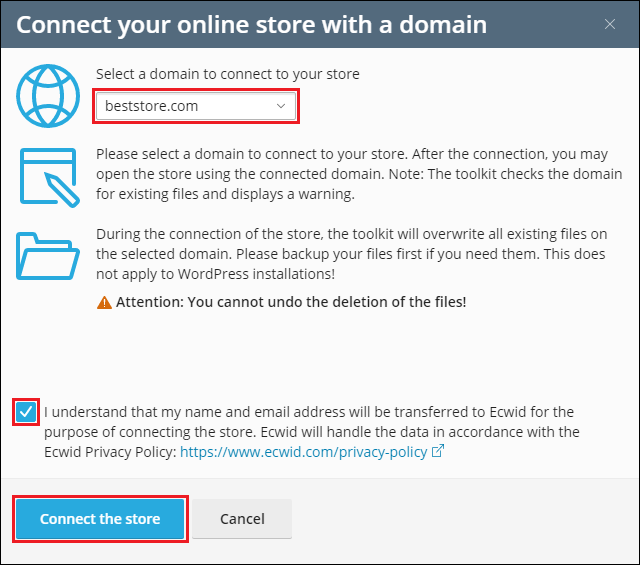Click the "Select a domain to connect" label
The width and height of the screenshot is (640, 565).
click(227, 74)
